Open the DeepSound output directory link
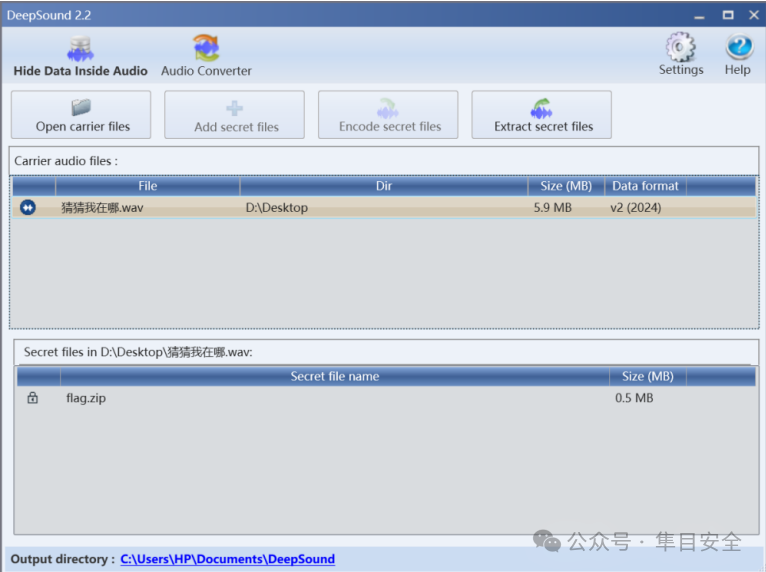 click(x=228, y=559)
